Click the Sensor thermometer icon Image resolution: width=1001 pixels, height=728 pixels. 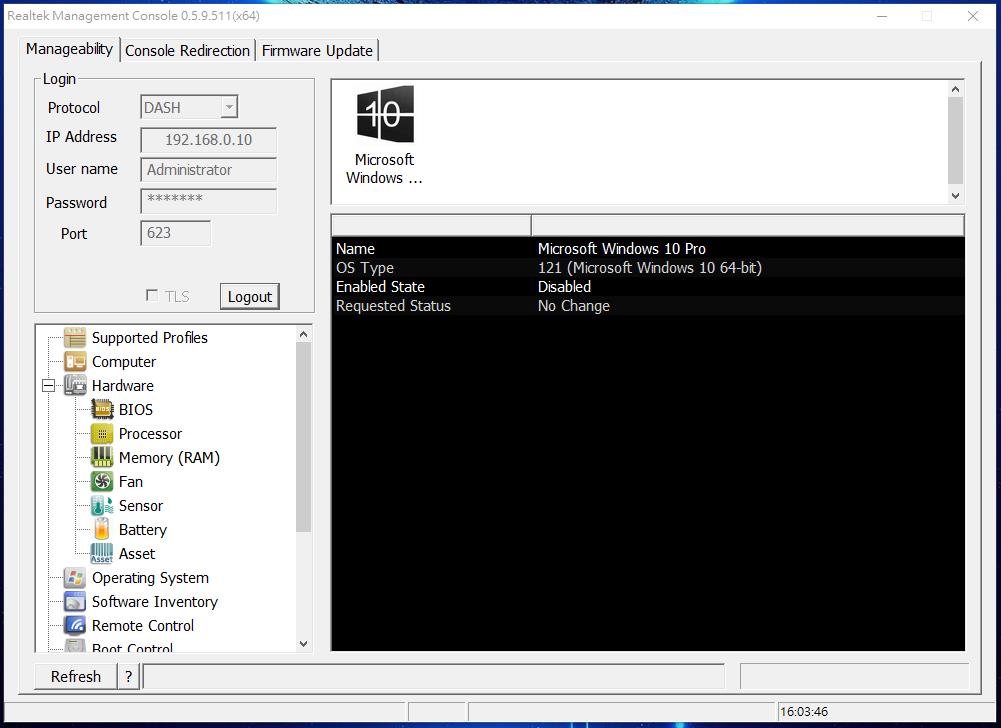102,506
